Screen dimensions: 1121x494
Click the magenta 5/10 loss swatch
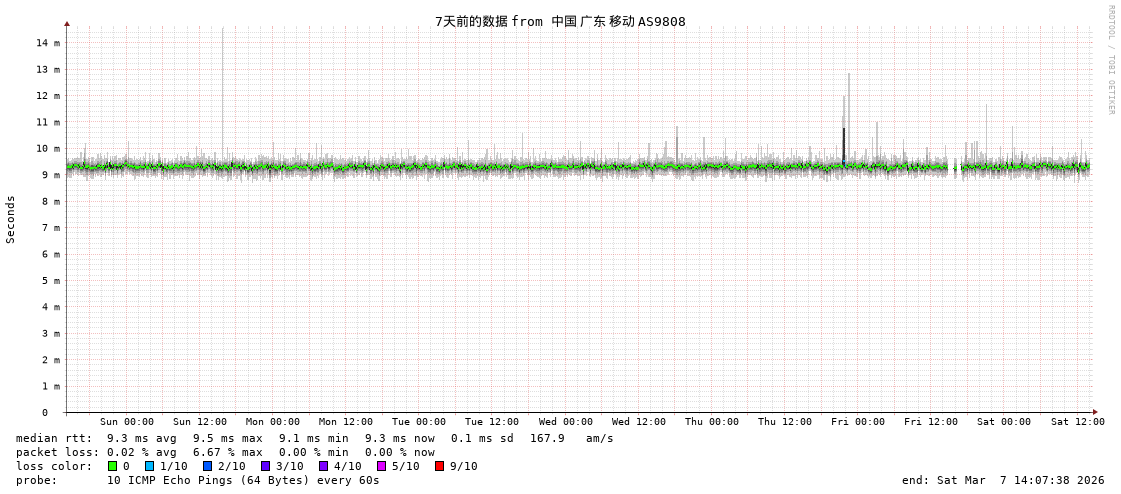[x=381, y=466]
